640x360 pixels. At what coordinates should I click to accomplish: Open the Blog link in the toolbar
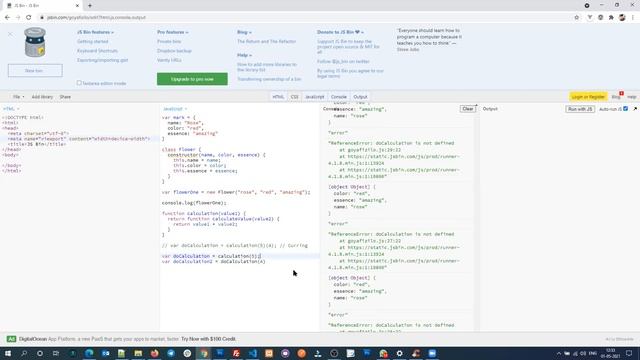(616, 97)
